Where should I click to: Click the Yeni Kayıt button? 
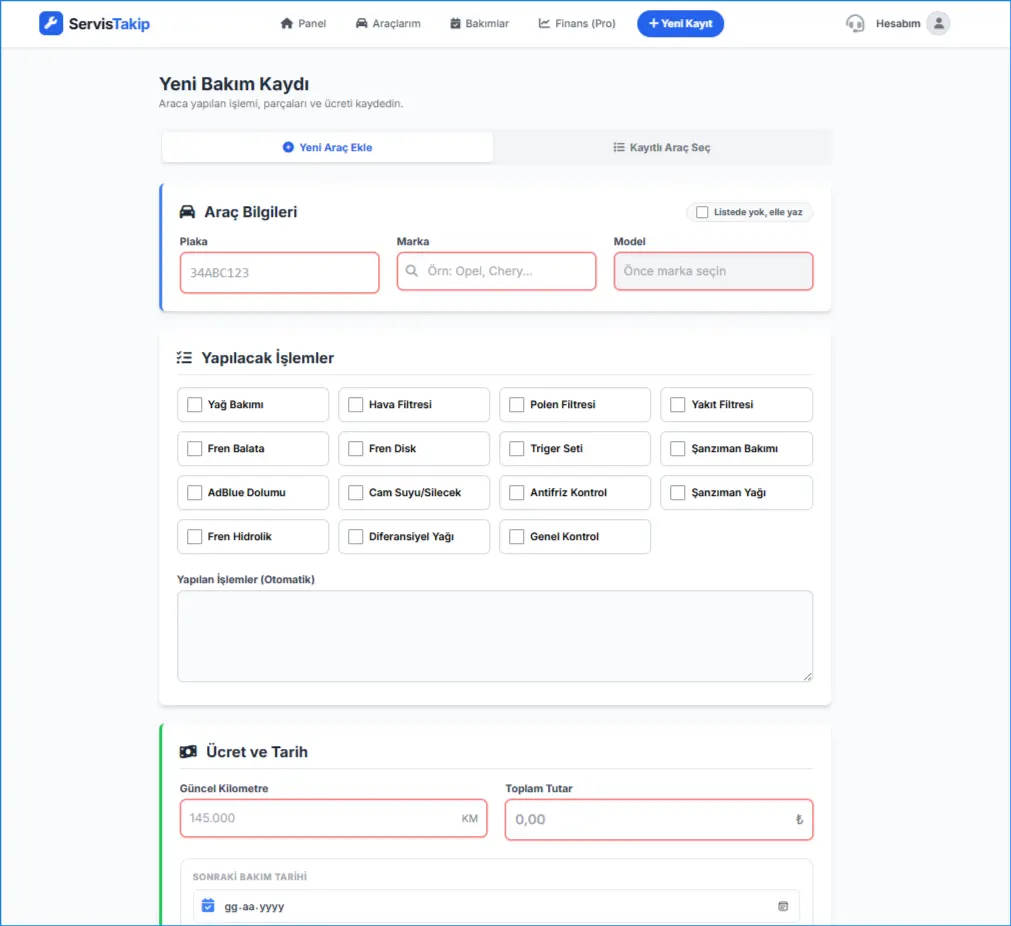click(x=680, y=23)
